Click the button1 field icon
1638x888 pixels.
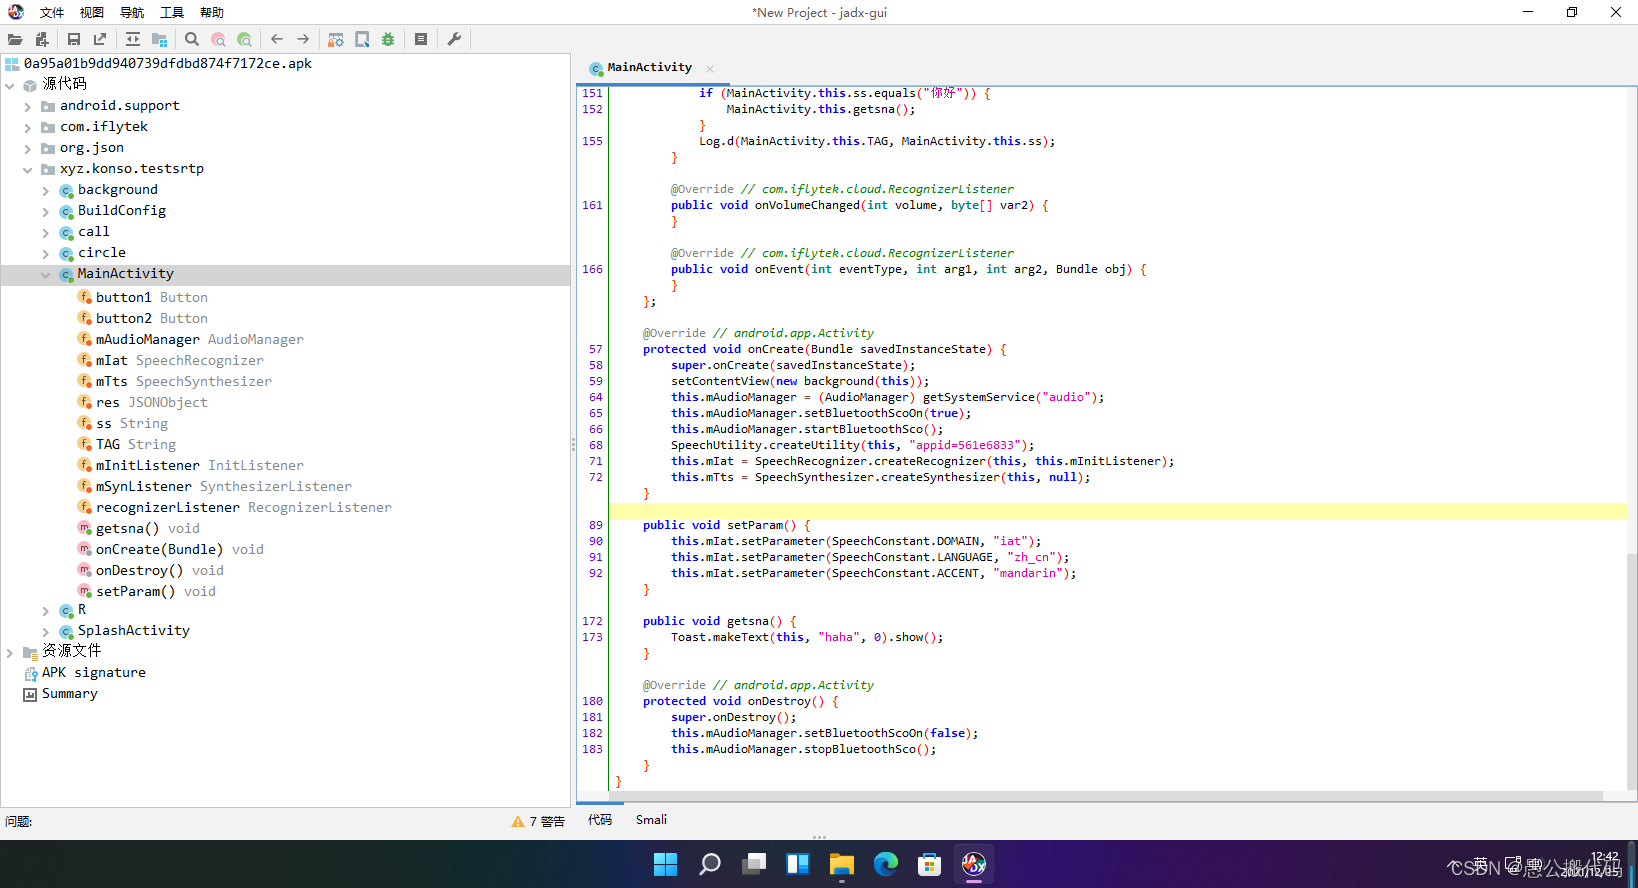tap(85, 297)
